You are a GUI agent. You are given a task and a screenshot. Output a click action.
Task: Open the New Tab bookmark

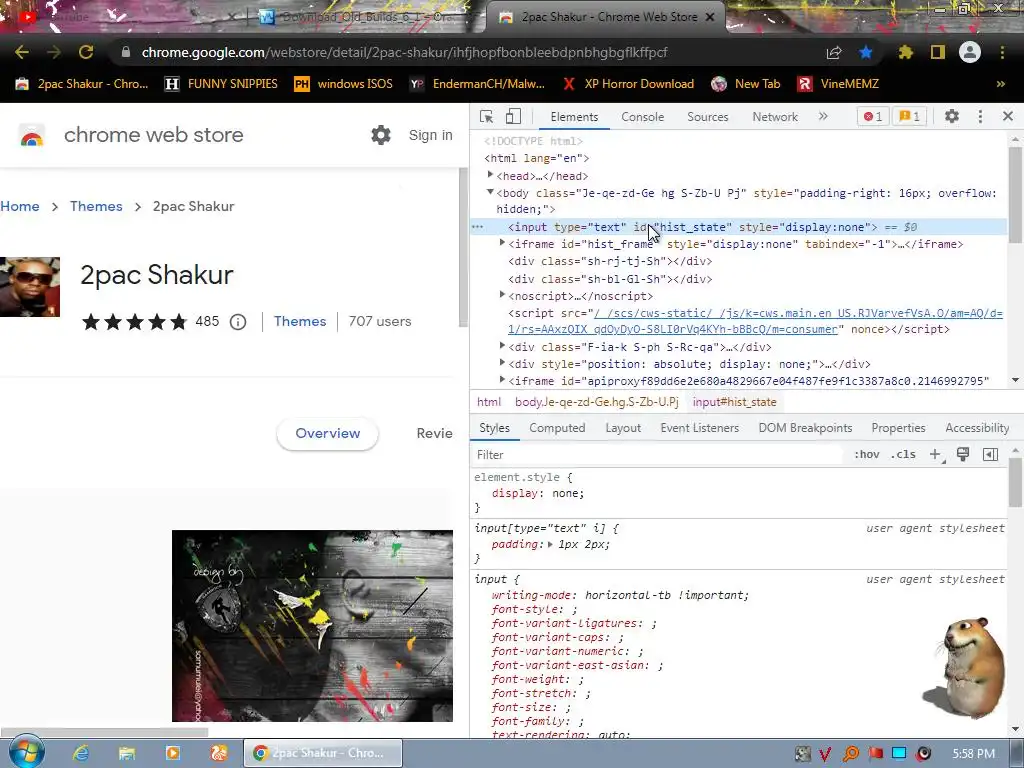746,84
